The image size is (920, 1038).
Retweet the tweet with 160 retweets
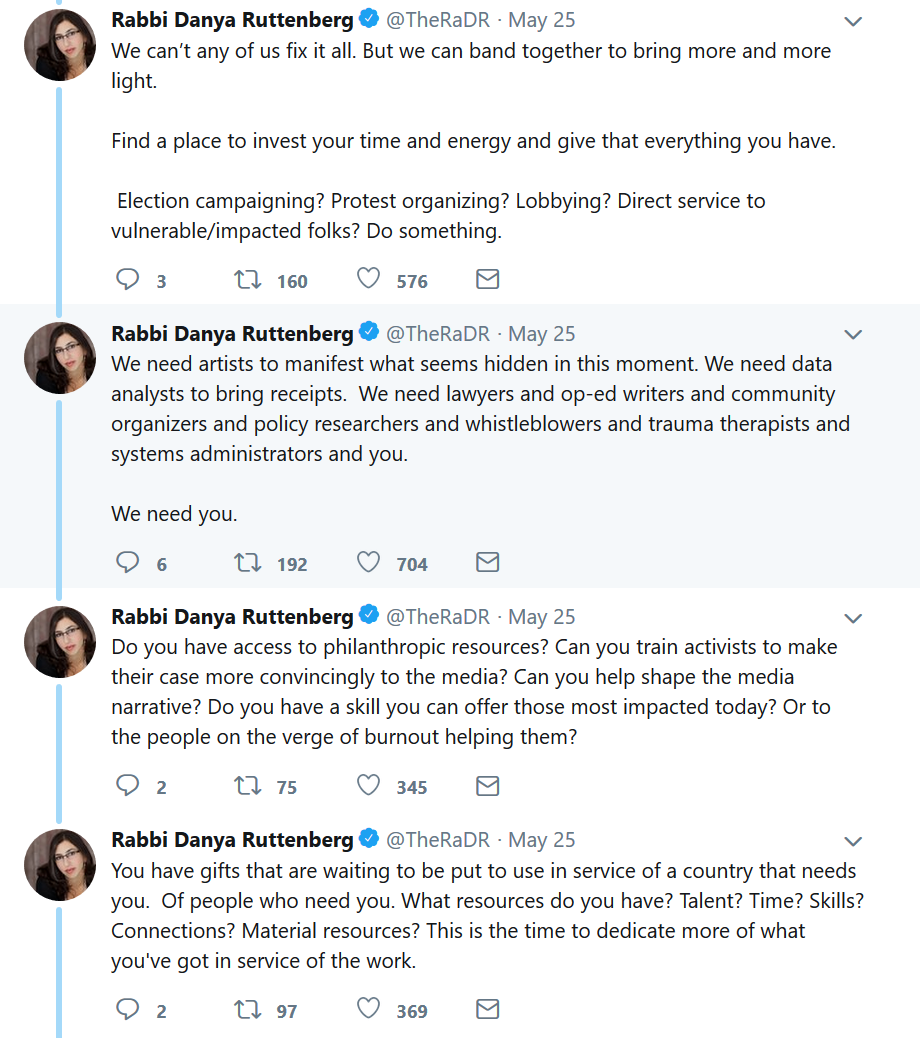pyautogui.click(x=247, y=280)
